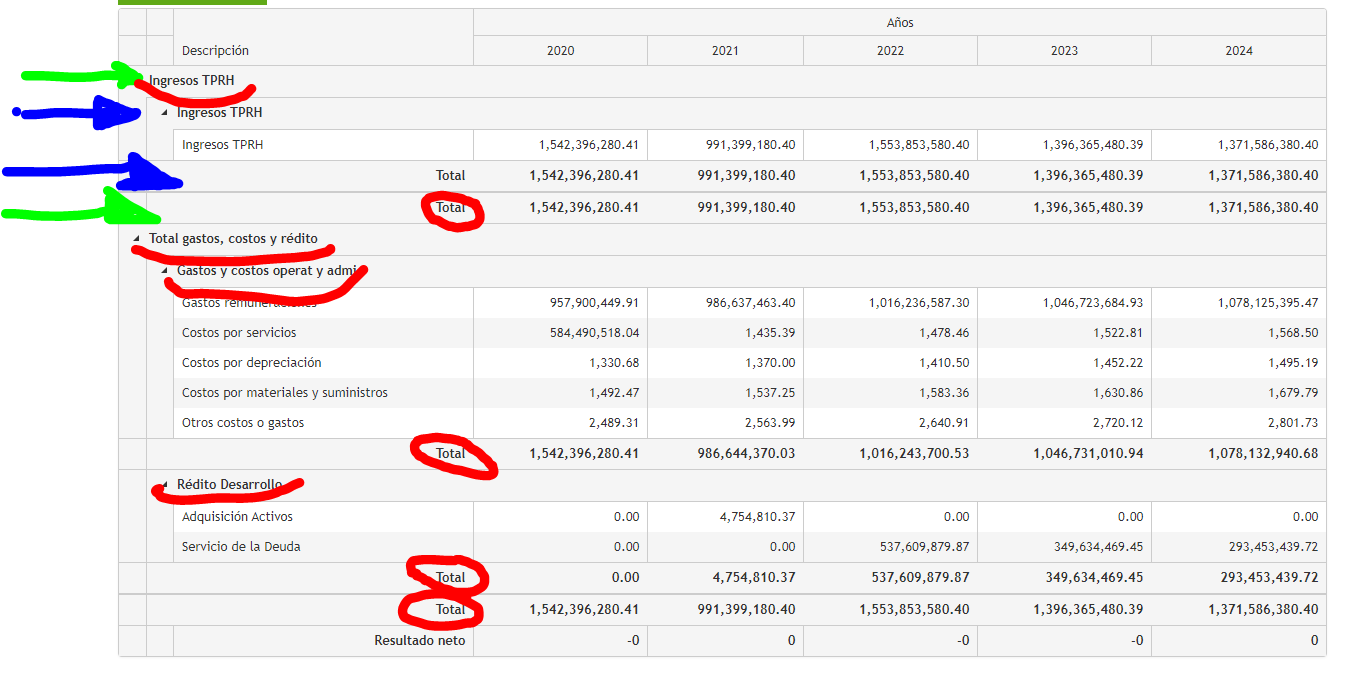Select the 2024 year column header
Screen dimensions: 1351x674
click(1238, 51)
